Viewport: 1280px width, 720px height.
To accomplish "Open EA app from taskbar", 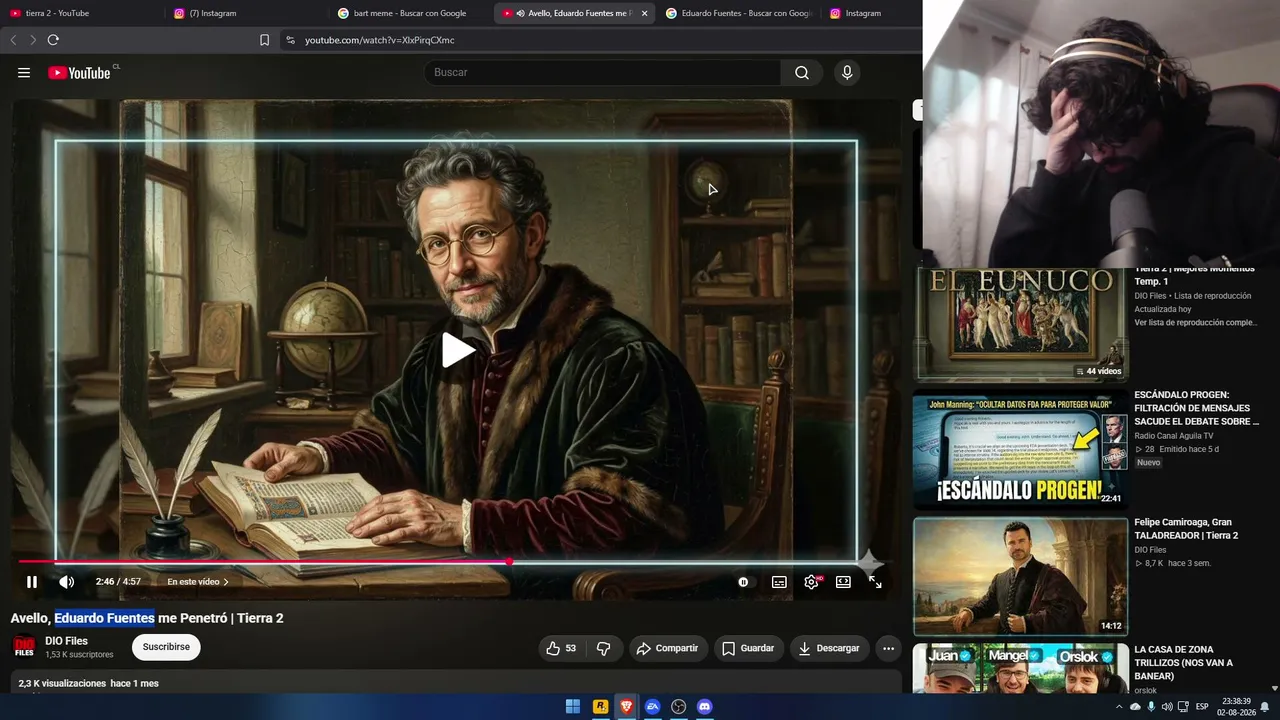I will [653, 707].
